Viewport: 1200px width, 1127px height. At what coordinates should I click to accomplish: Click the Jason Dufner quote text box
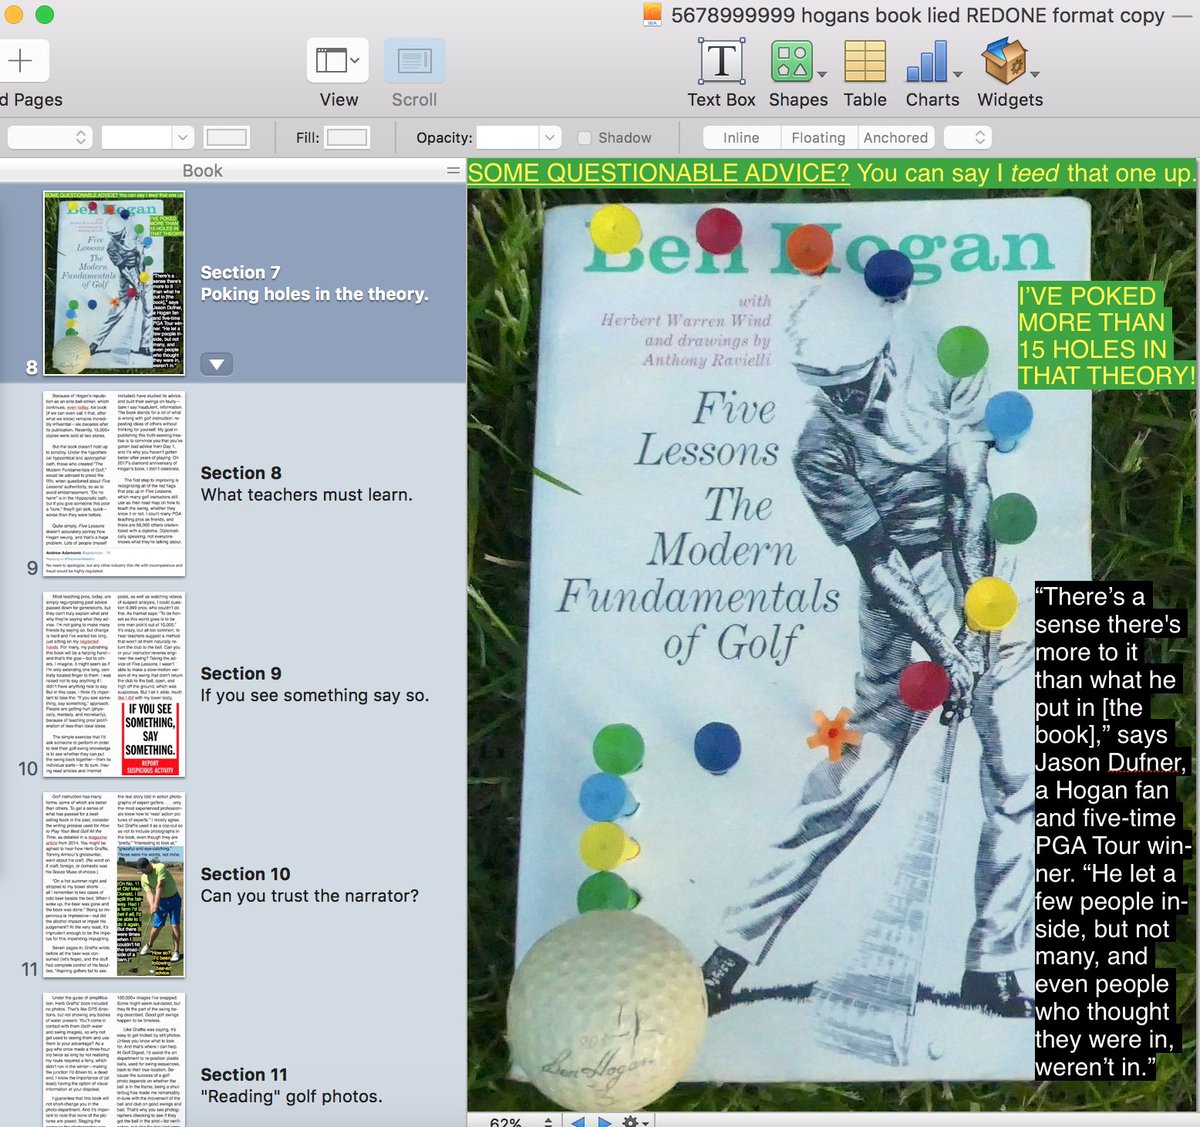point(1112,832)
